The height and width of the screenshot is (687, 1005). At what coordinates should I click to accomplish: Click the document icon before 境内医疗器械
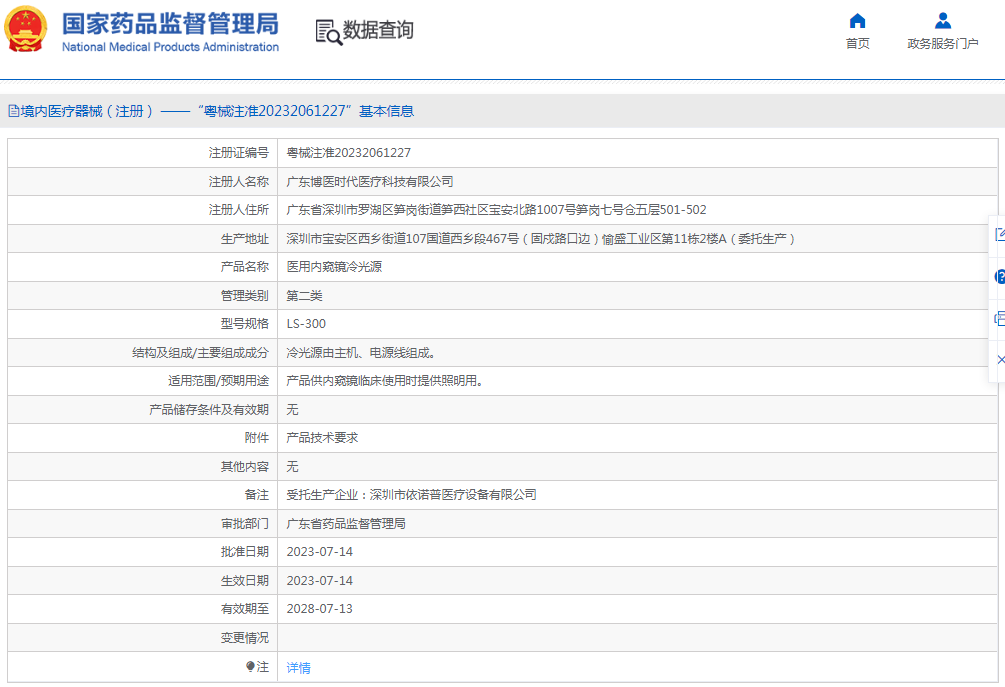pos(13,111)
